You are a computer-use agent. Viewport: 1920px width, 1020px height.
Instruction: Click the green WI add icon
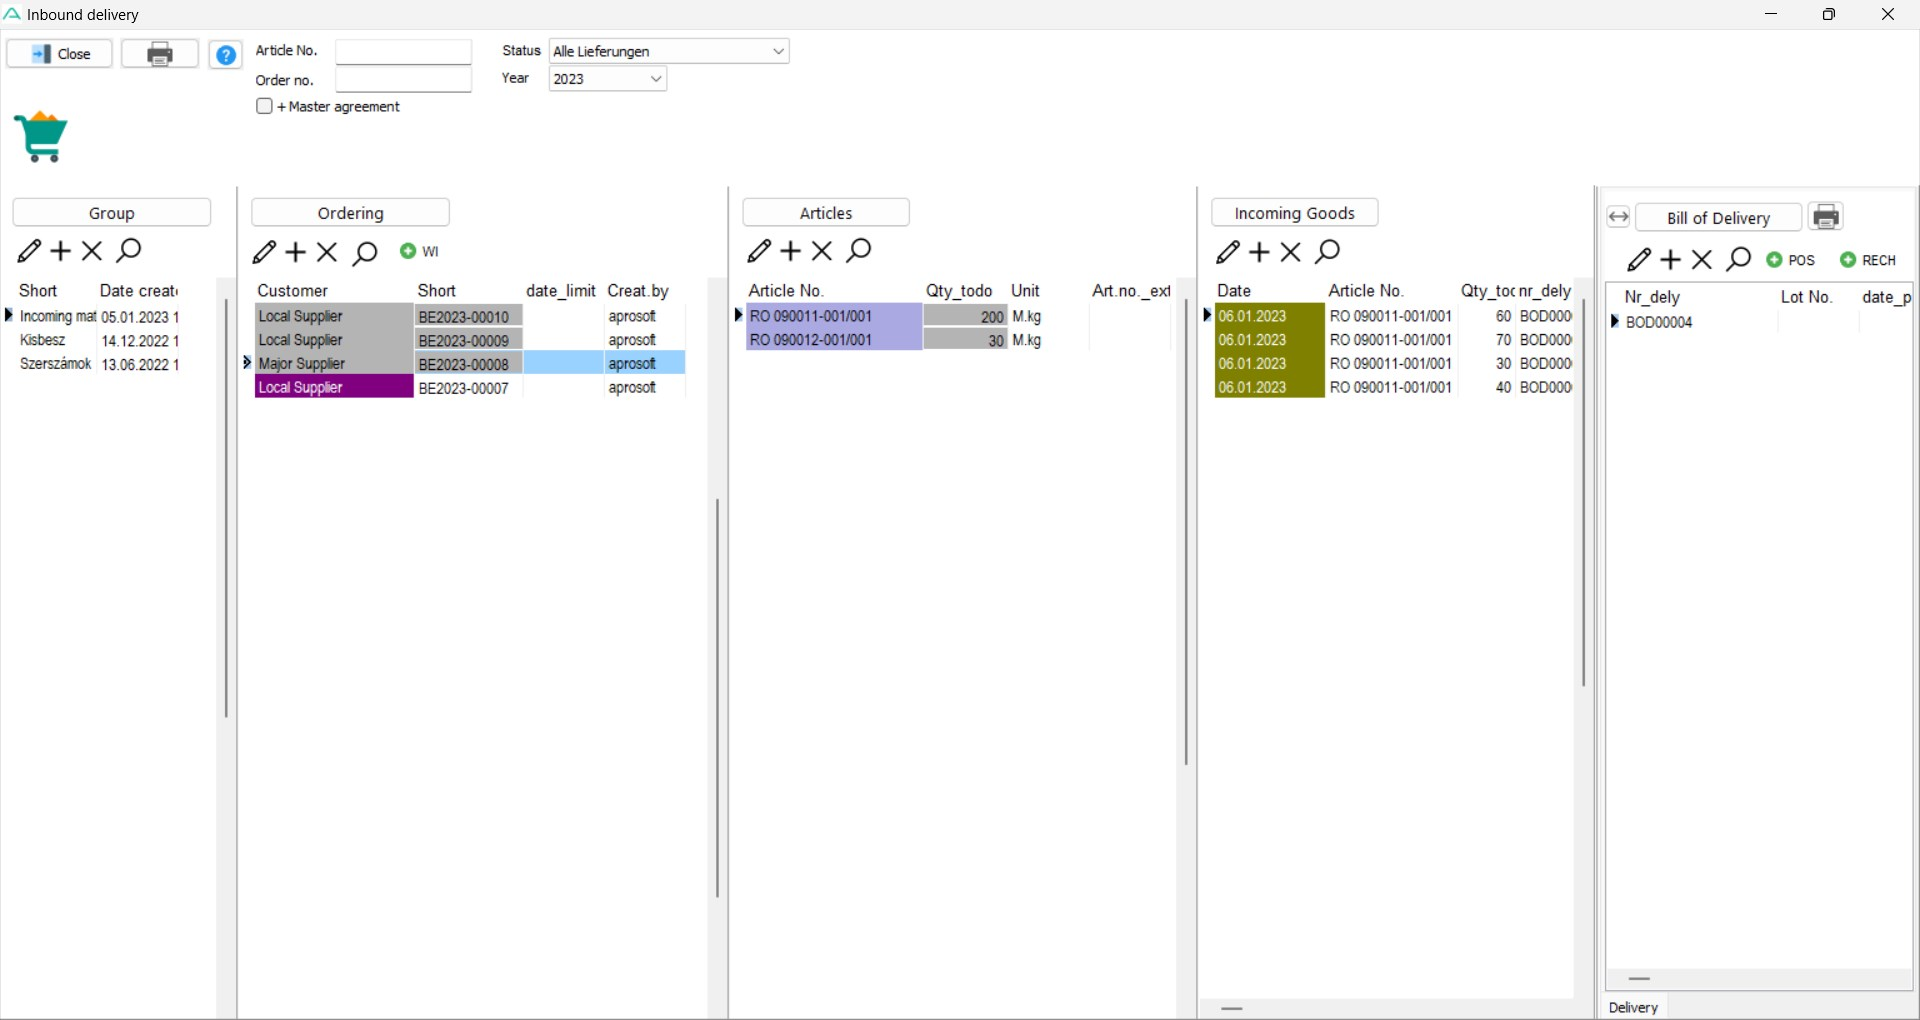(419, 252)
